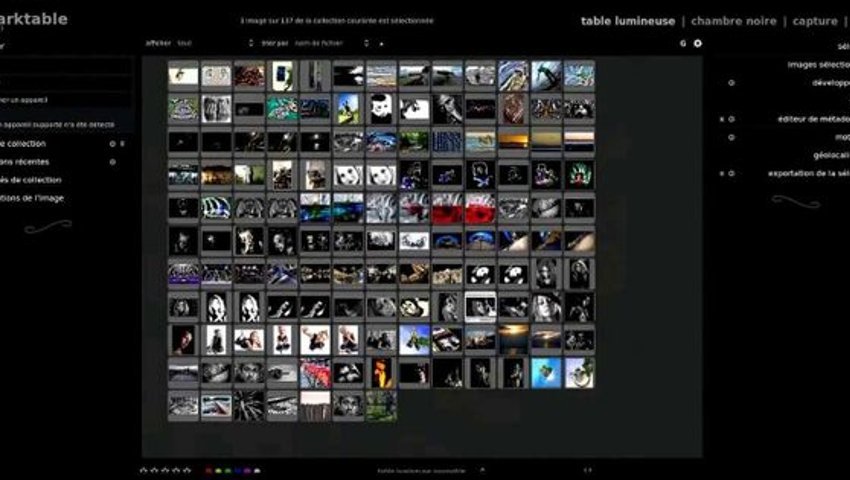Apply a one-star rating
850x480 pixels.
[x=144, y=471]
